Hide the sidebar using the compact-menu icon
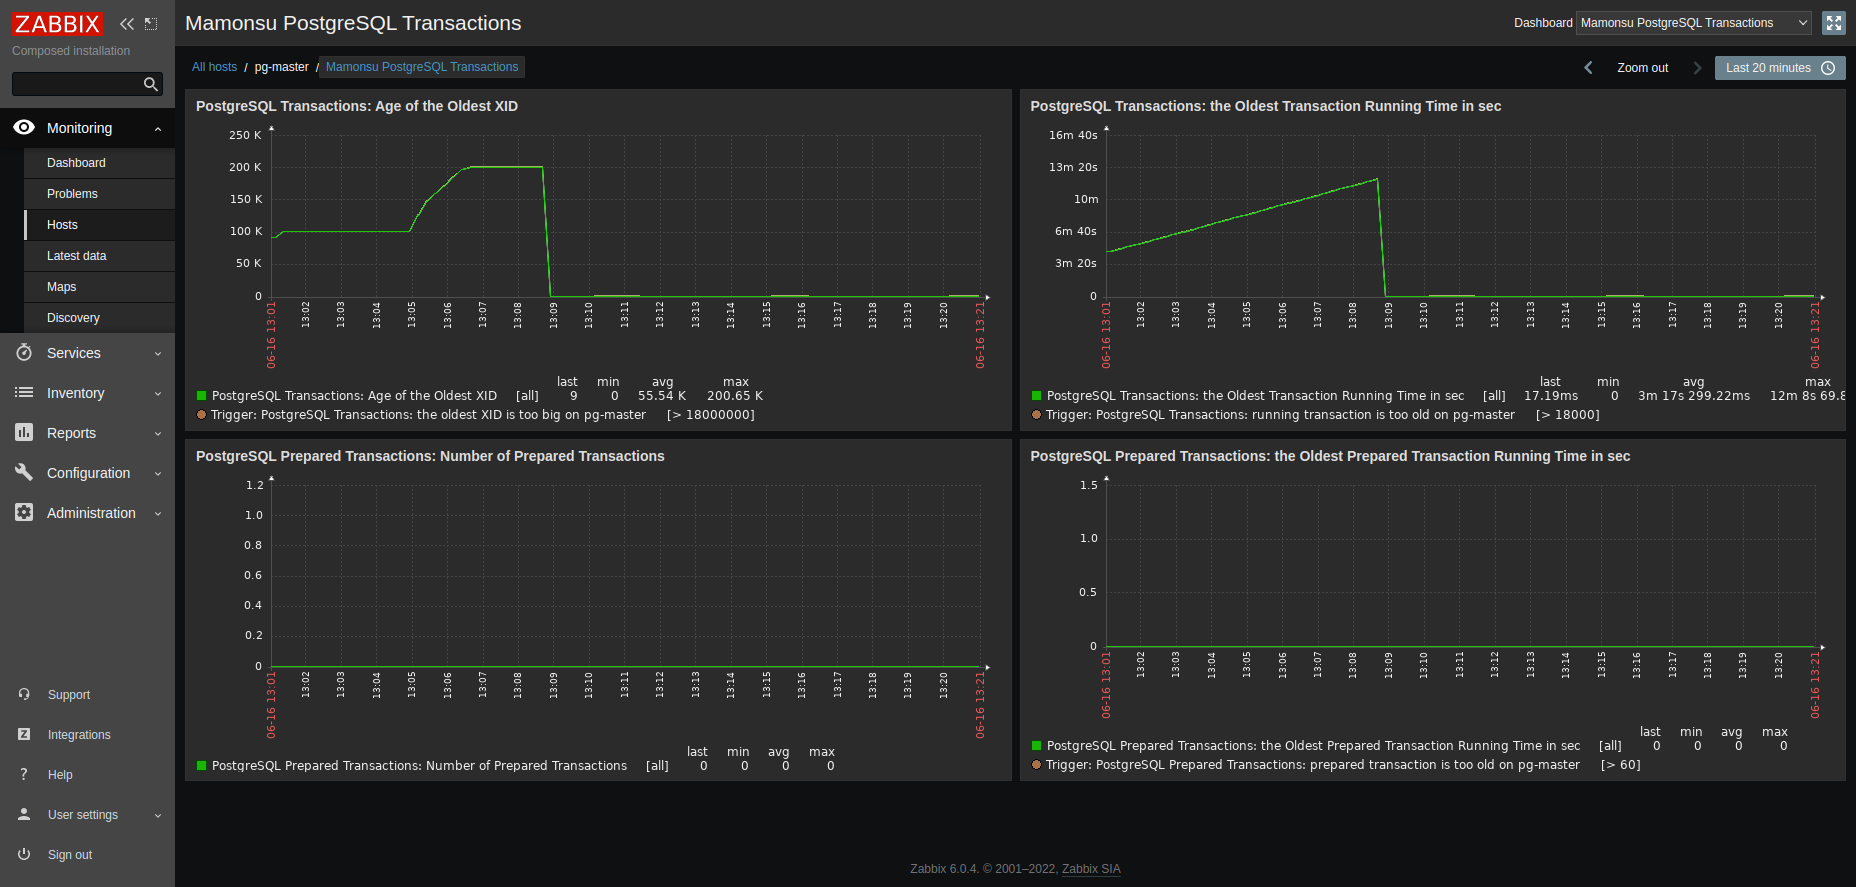Image resolution: width=1856 pixels, height=887 pixels. pyautogui.click(x=151, y=24)
